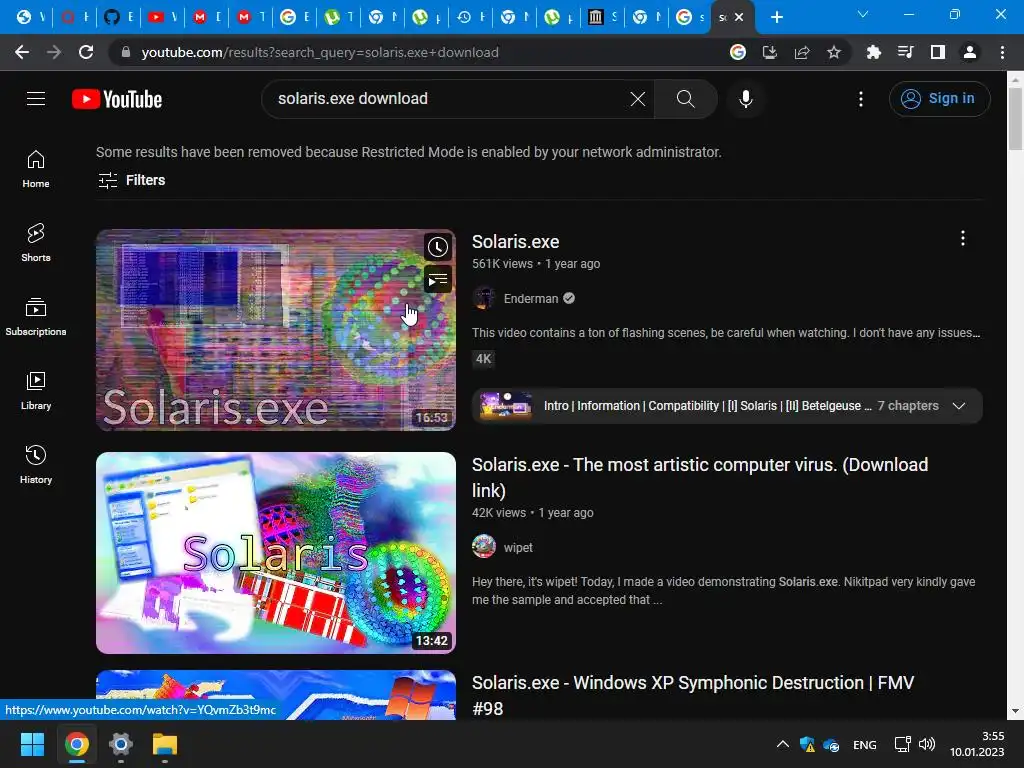The height and width of the screenshot is (768, 1024).
Task: Open 'Solaris.exe - The most artistic computer virus' title
Action: (x=700, y=477)
